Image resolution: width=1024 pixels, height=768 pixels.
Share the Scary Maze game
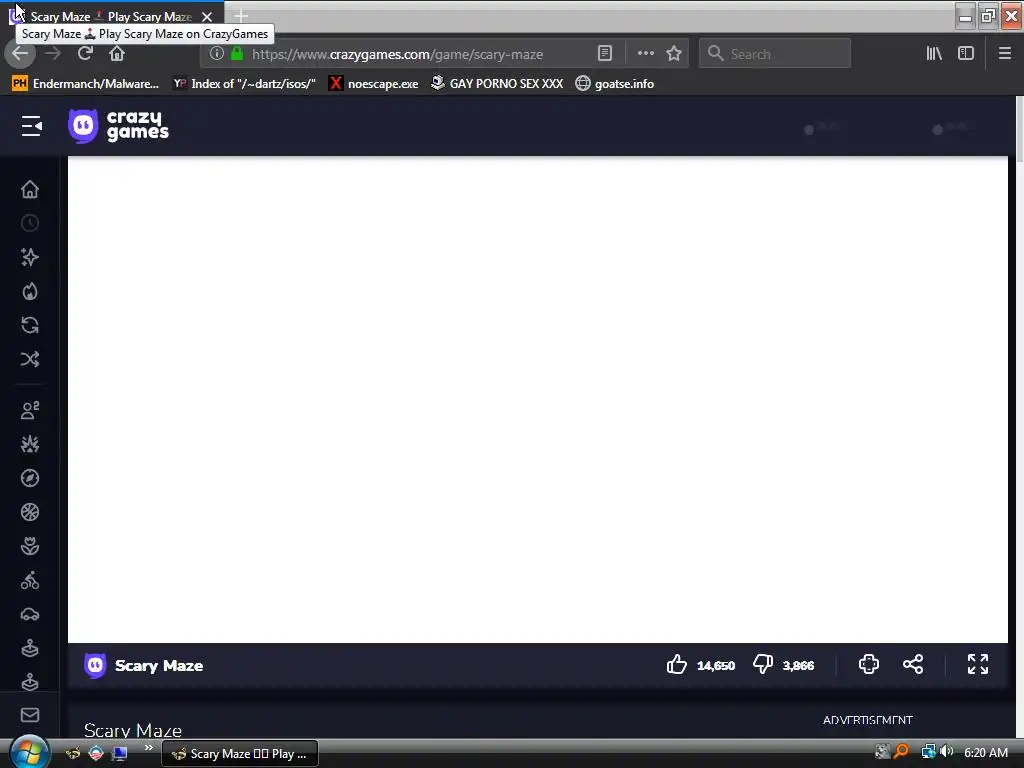913,665
